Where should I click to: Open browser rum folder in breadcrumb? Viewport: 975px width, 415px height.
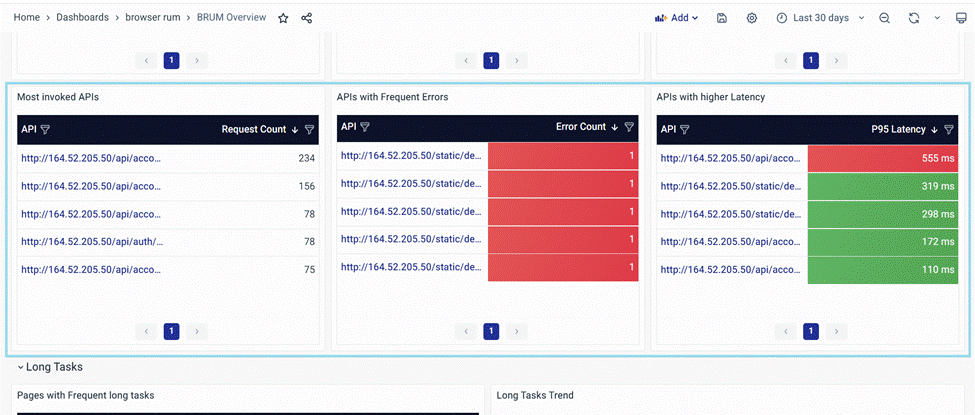[155, 18]
